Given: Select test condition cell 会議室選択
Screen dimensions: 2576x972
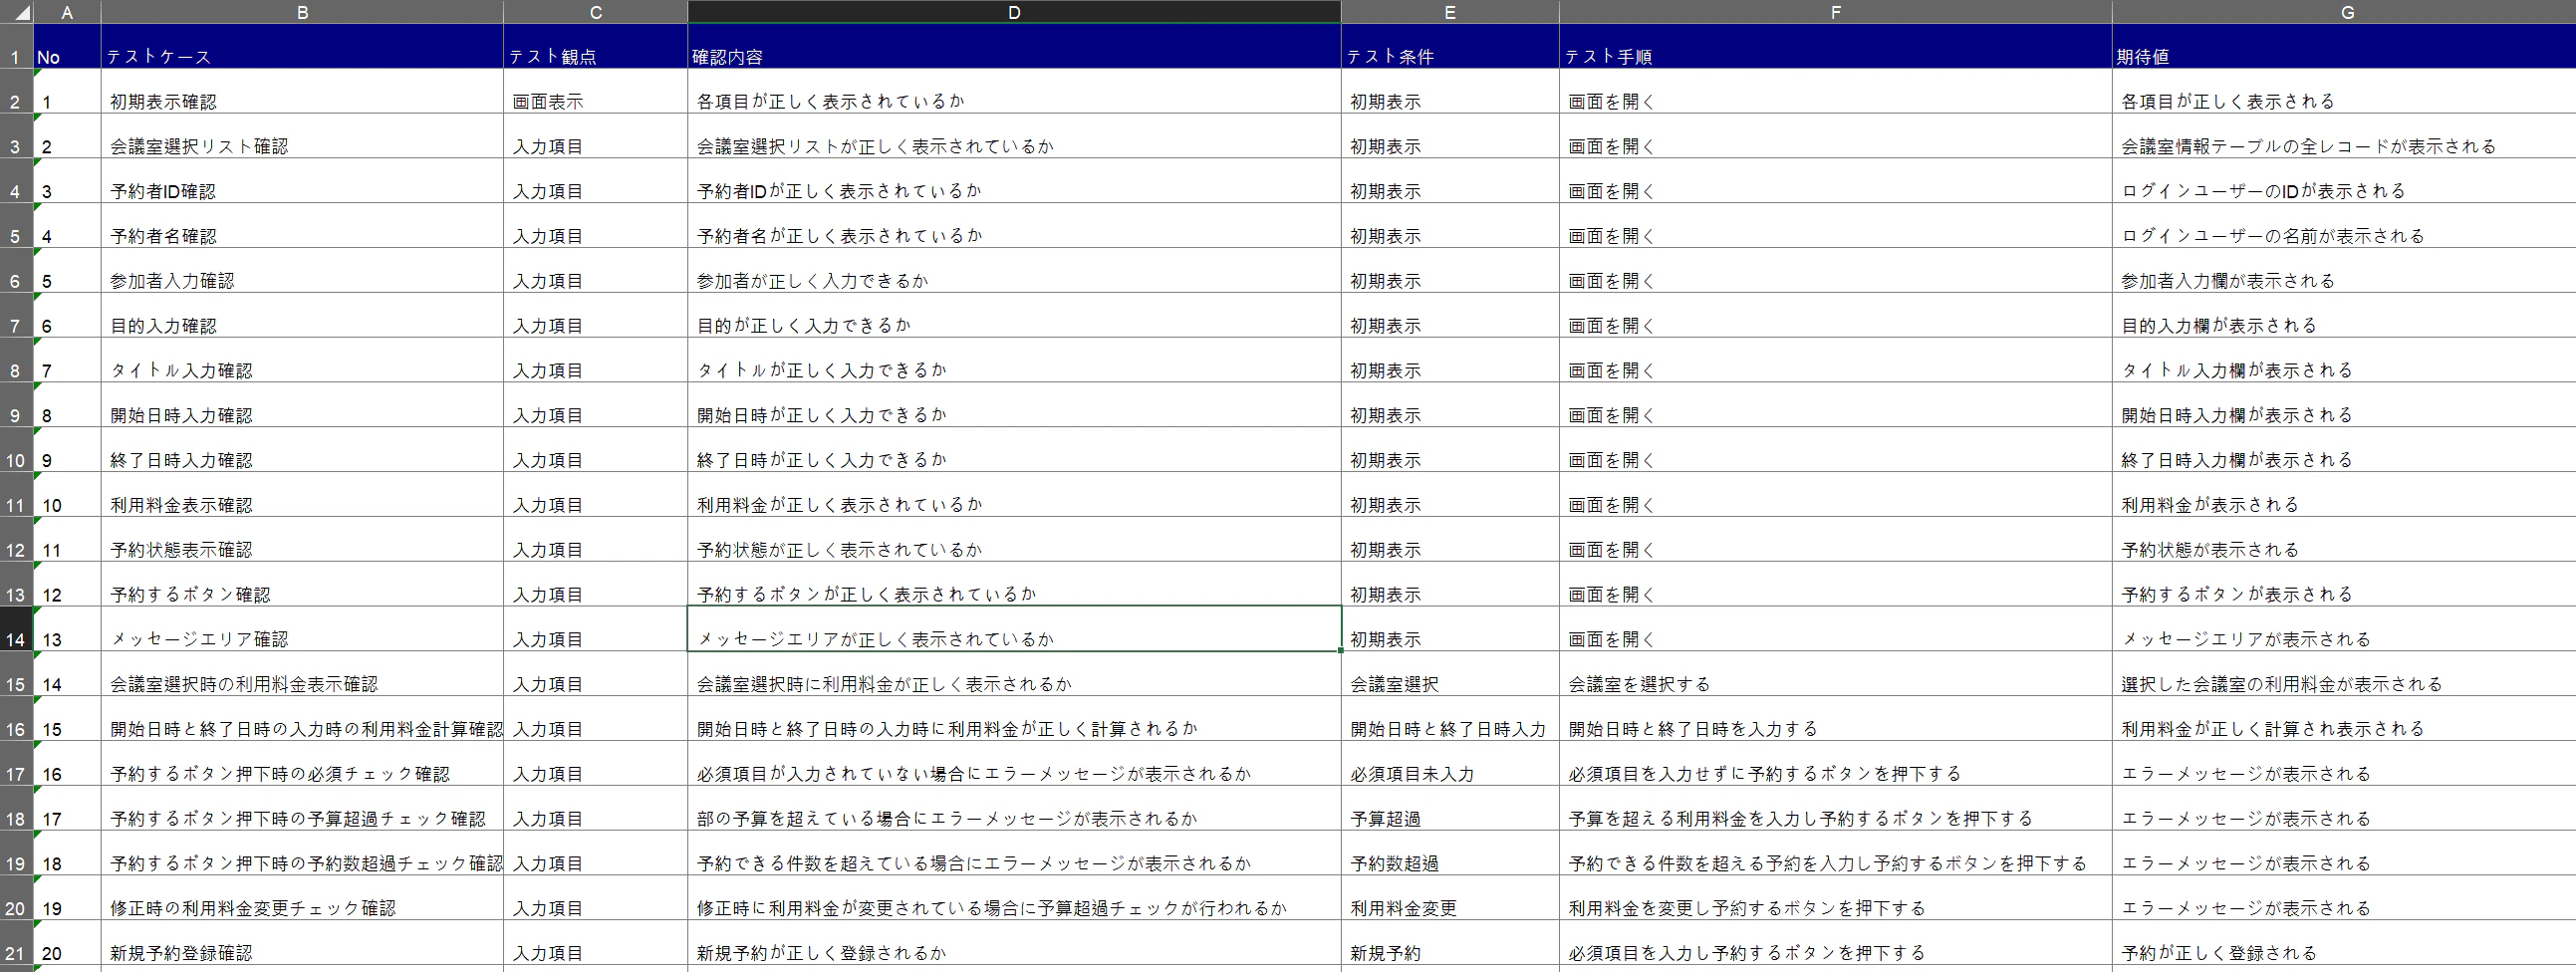Looking at the screenshot, I should tap(1450, 674).
